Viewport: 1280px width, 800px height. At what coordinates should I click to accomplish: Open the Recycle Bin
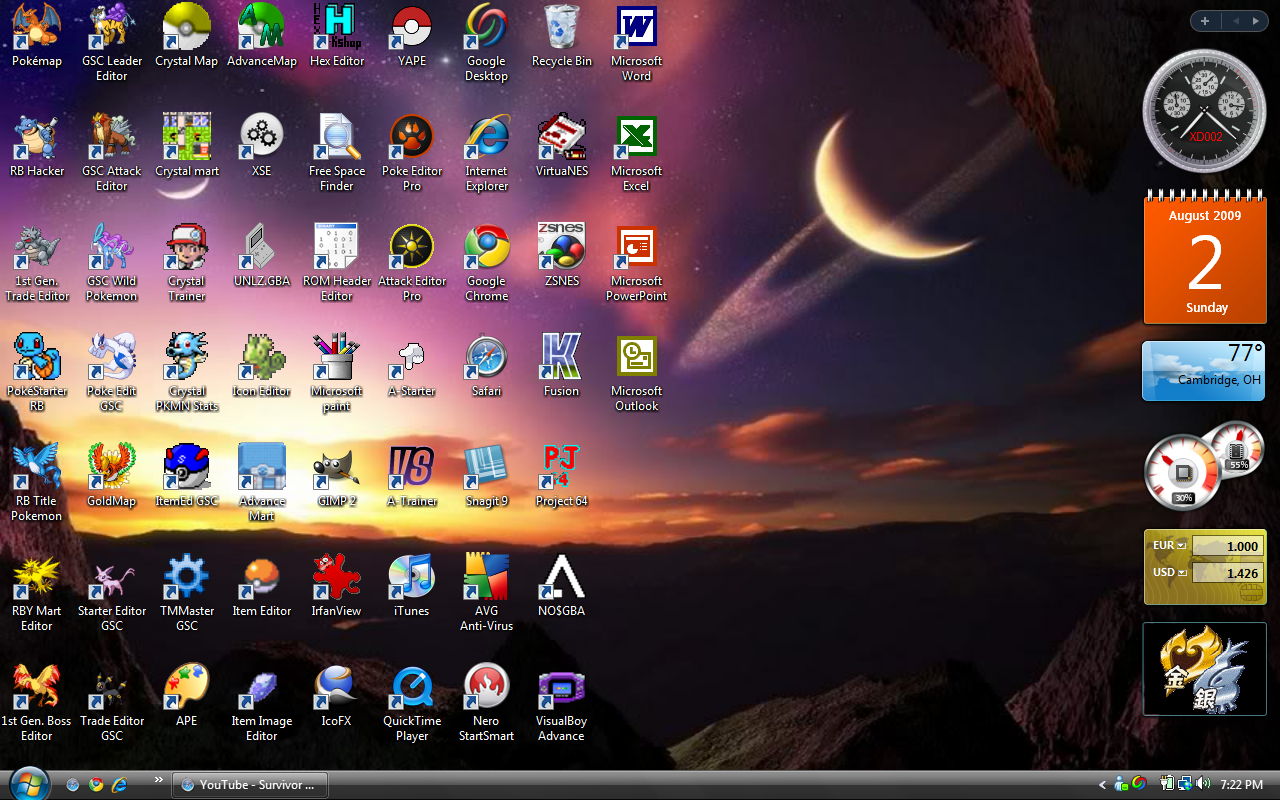(562, 38)
